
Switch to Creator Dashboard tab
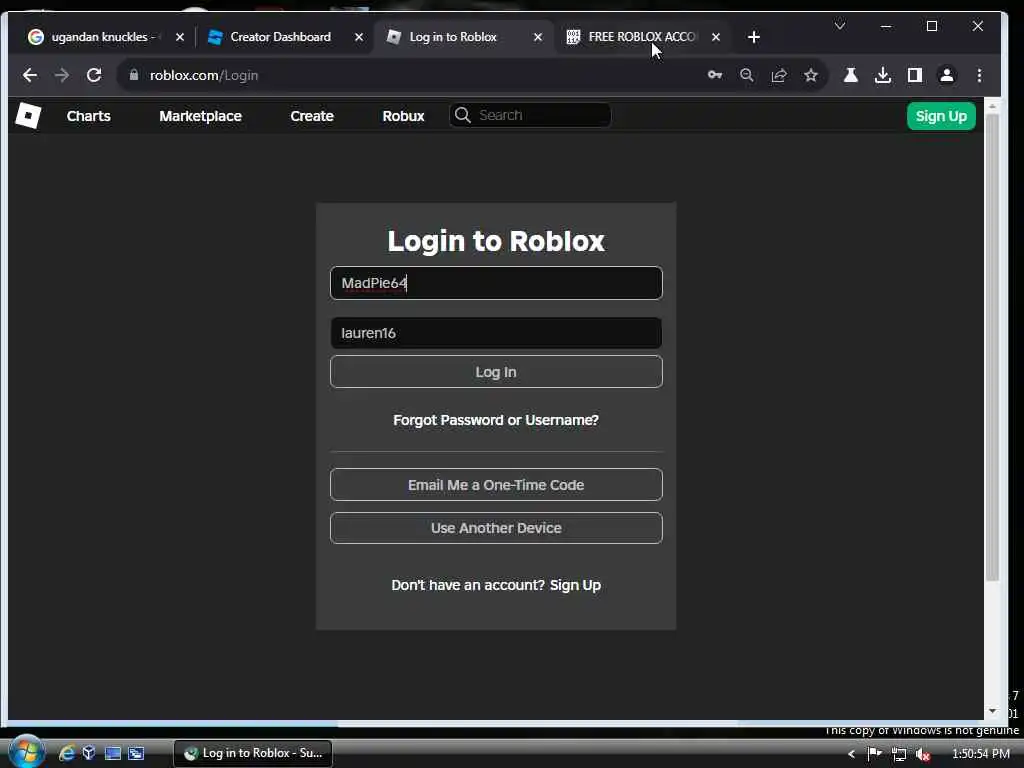(280, 37)
